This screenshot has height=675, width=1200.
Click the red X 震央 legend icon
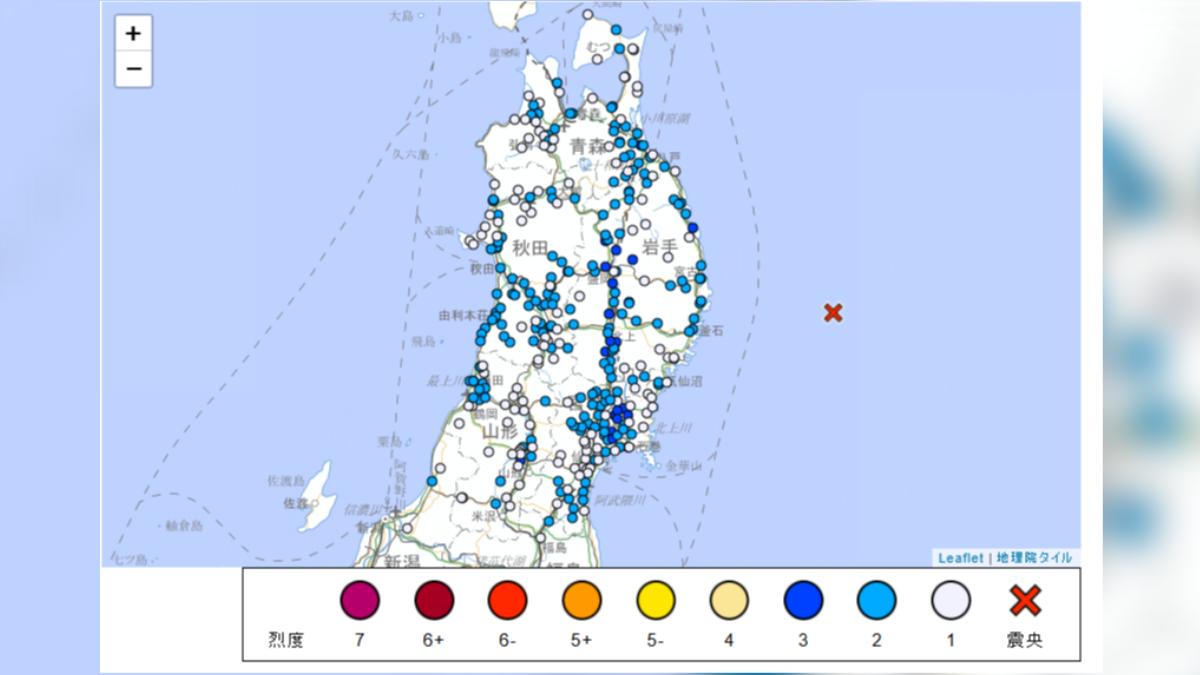(x=1025, y=600)
